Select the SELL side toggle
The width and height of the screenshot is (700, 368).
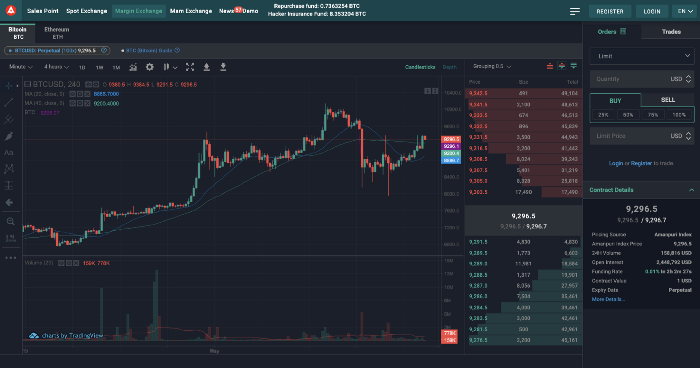[x=667, y=100]
